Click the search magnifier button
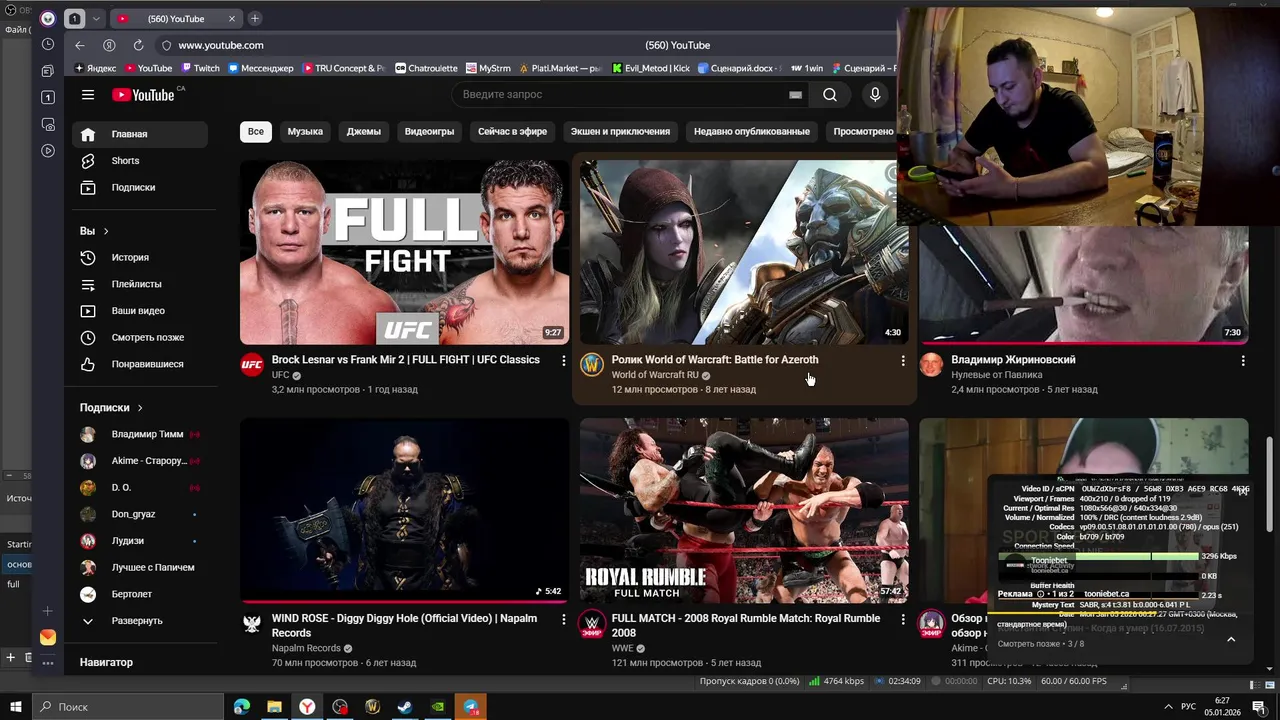The image size is (1280, 720). click(830, 95)
